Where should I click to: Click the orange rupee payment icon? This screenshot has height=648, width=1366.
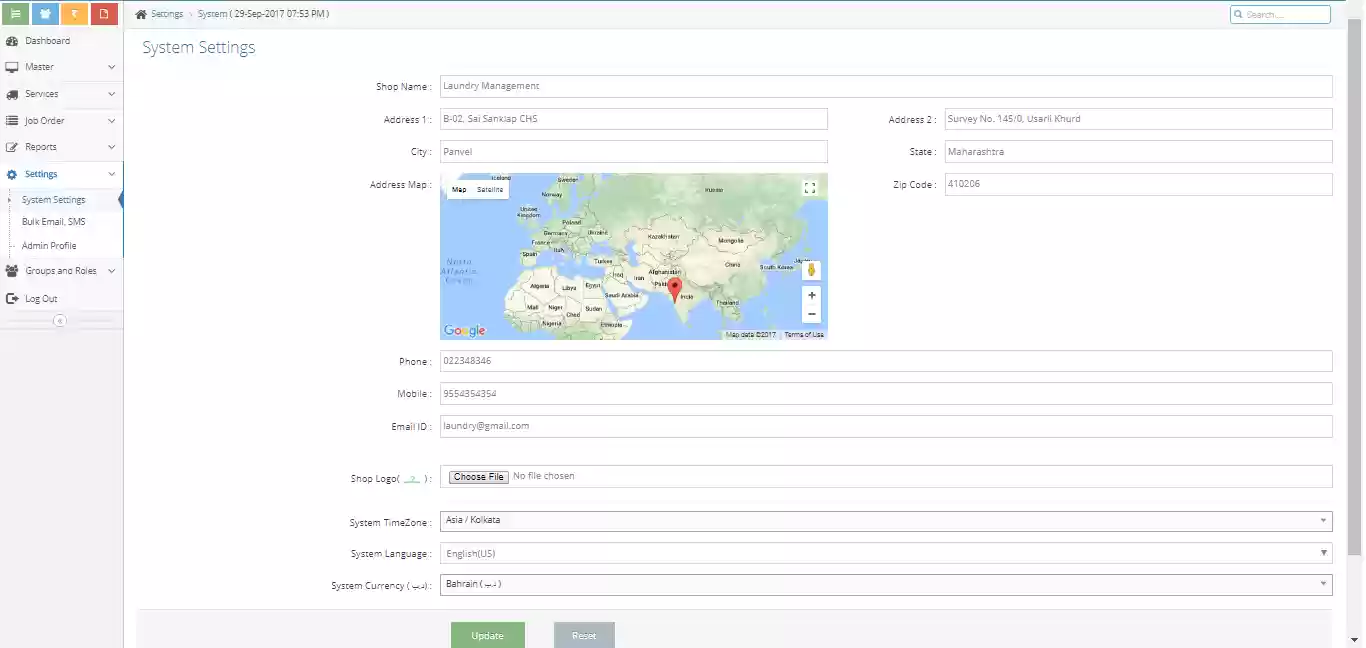[x=74, y=14]
